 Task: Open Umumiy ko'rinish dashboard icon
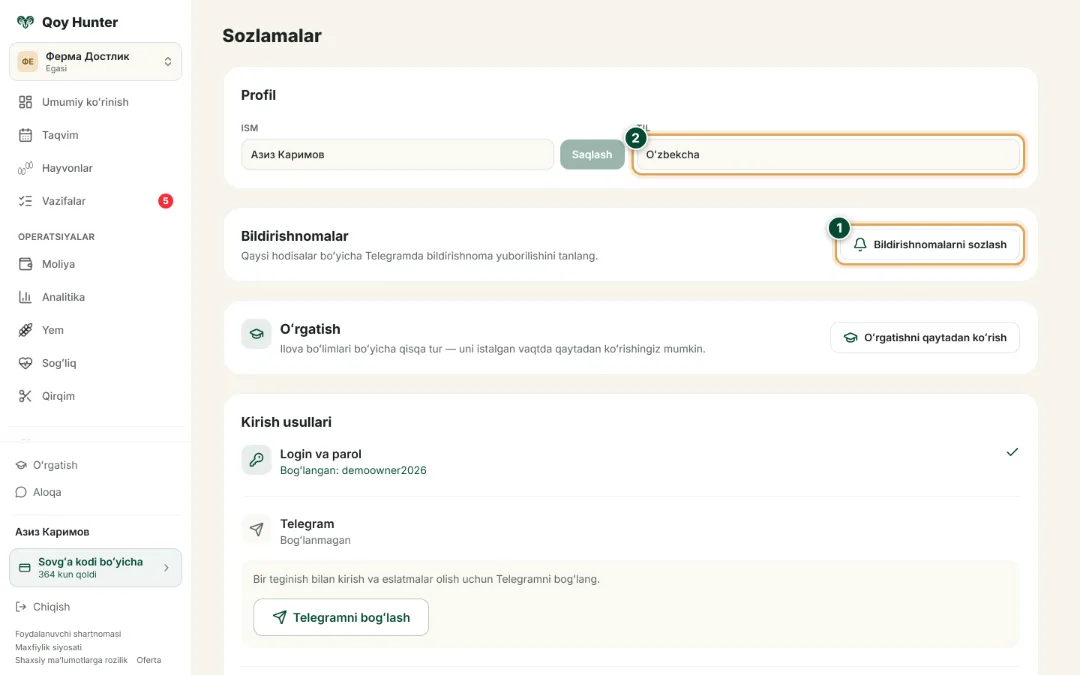(25, 102)
